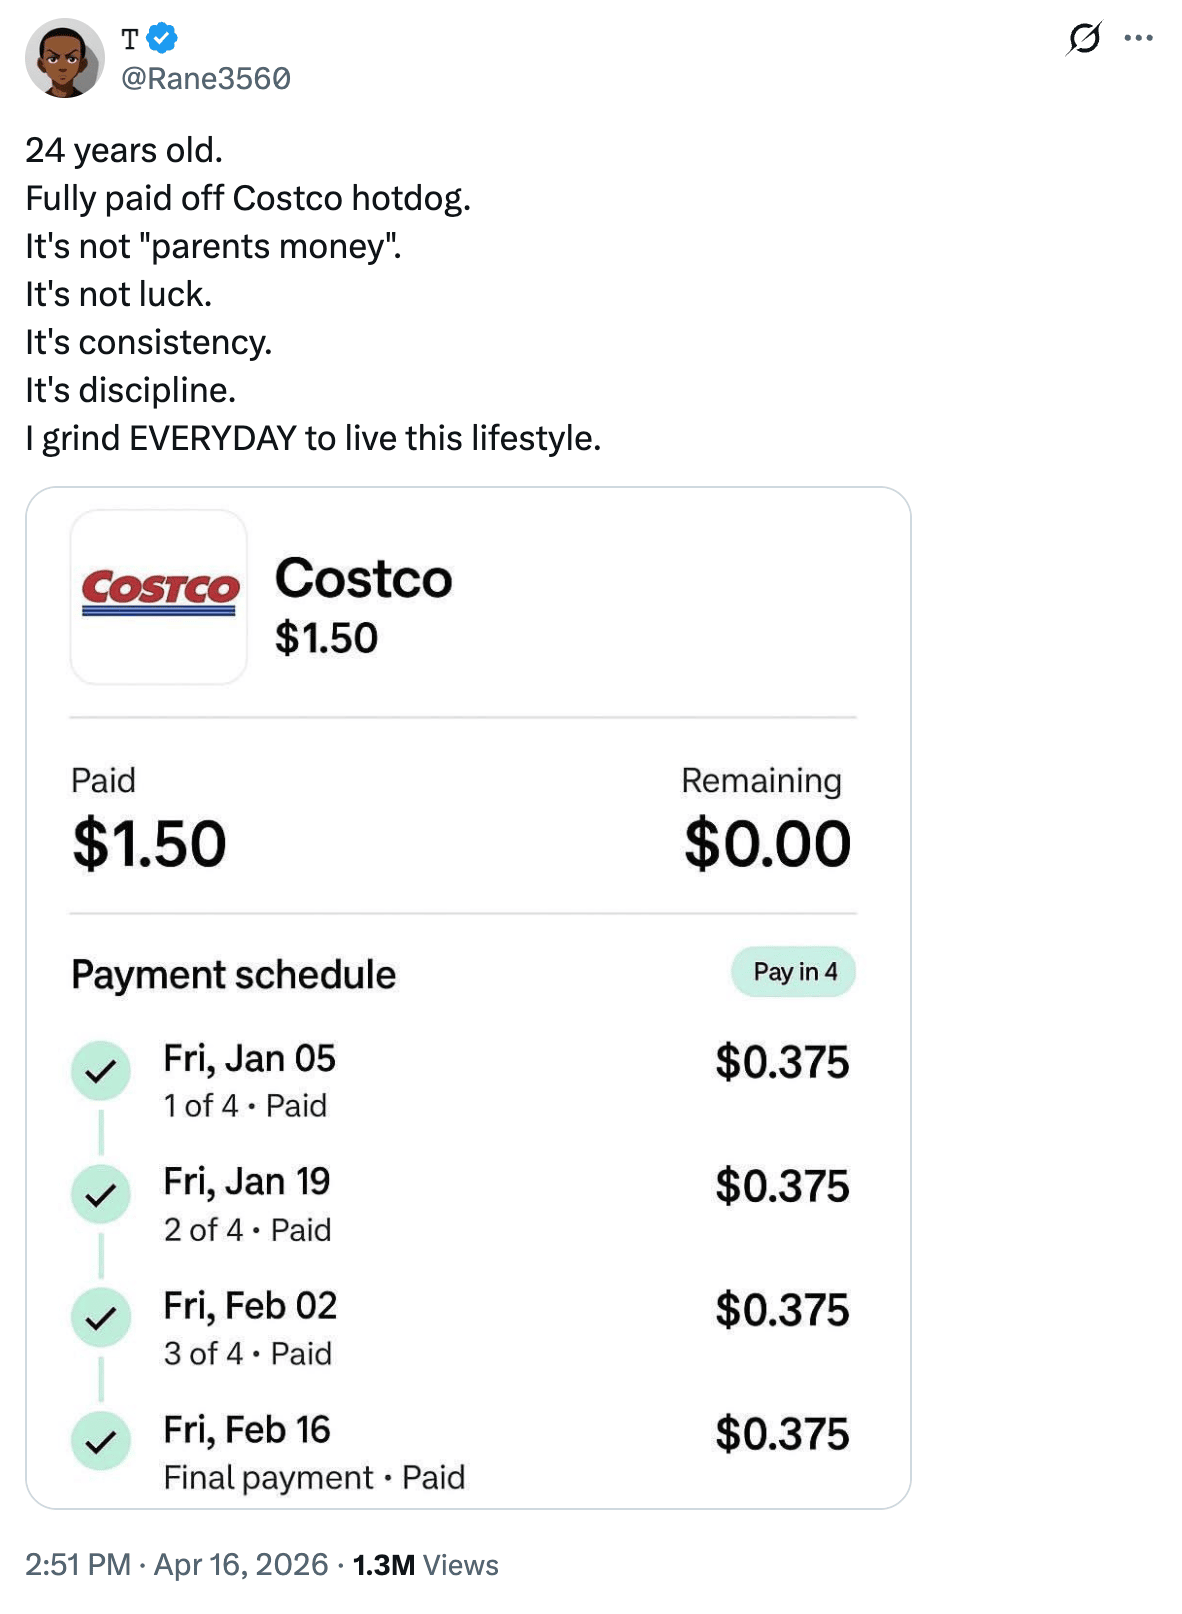Click the display name T
Screen dimensions: 1182x1614
coord(130,40)
